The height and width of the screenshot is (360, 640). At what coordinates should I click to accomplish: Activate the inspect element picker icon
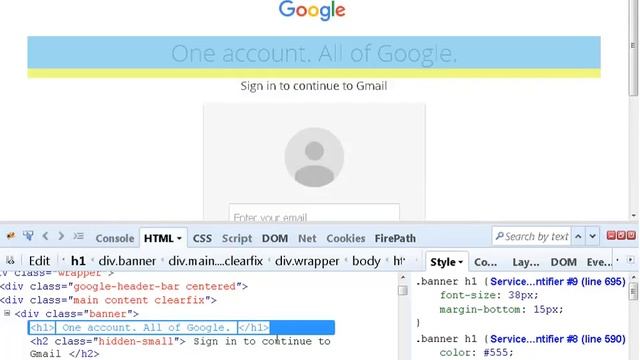click(28, 236)
